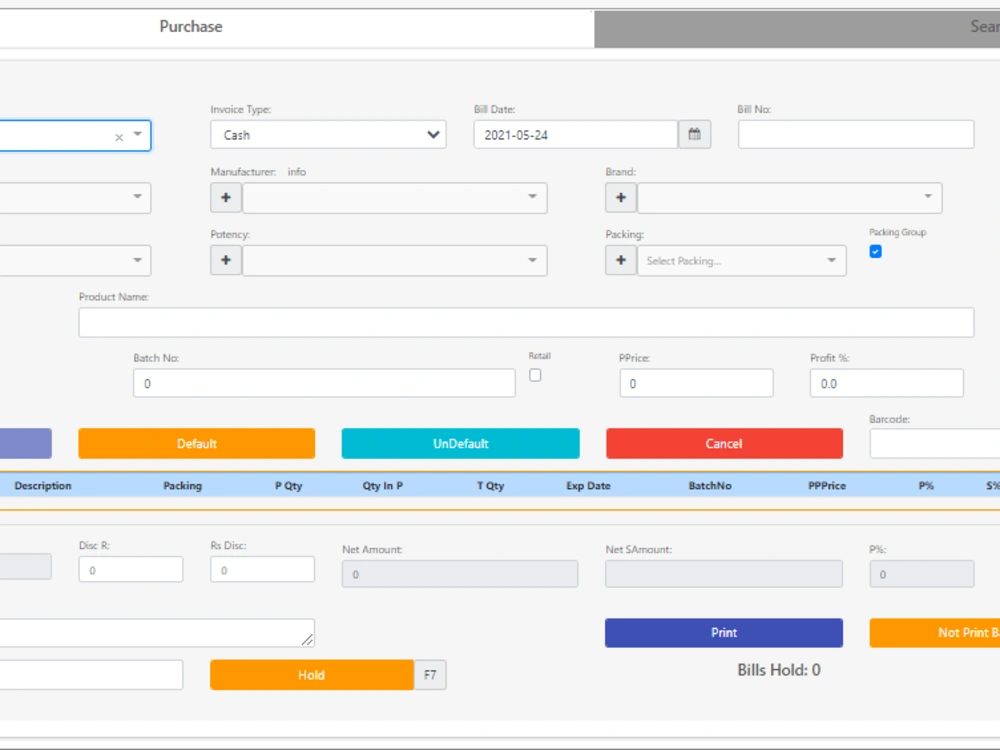Add a new Packing with plus button
The height and width of the screenshot is (750, 1000).
pos(621,260)
